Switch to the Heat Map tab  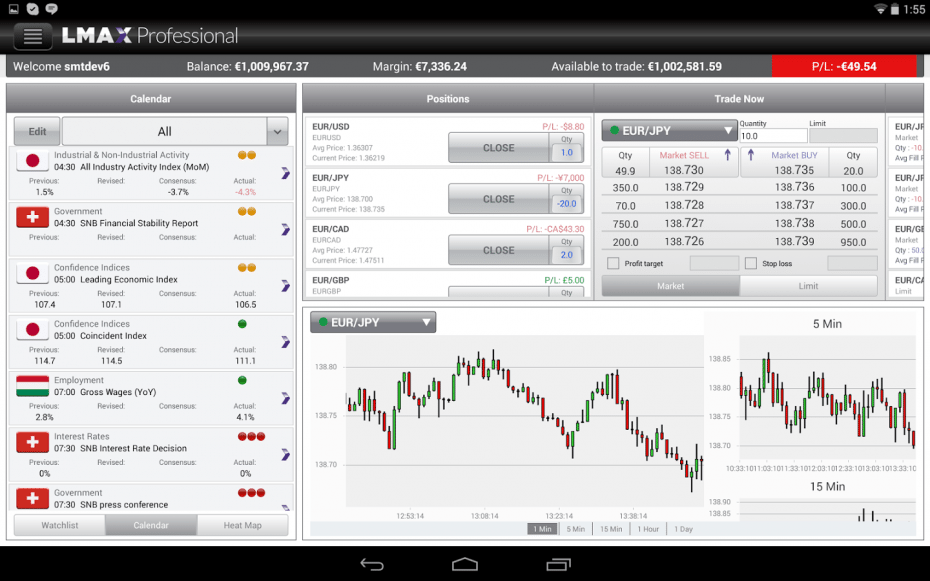242,525
